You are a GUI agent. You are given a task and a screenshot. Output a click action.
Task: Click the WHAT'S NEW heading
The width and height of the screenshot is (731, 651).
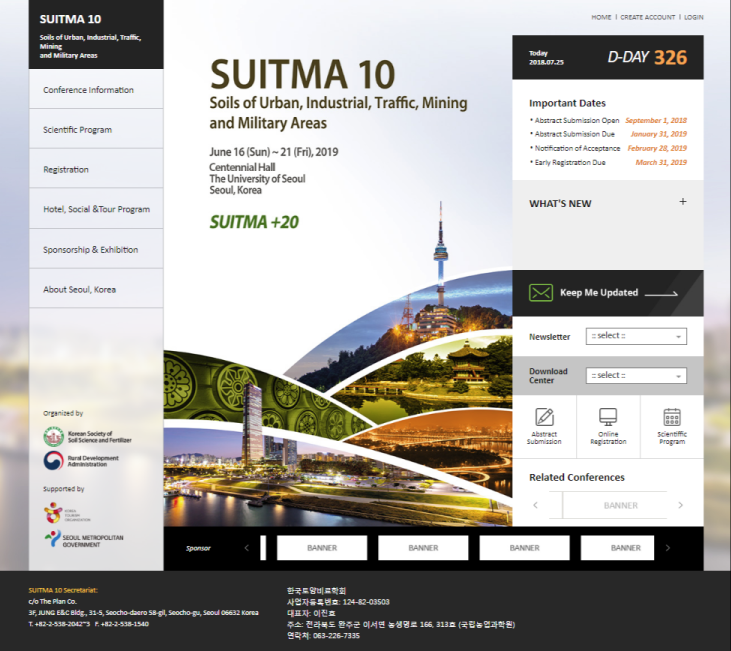[x=560, y=204]
